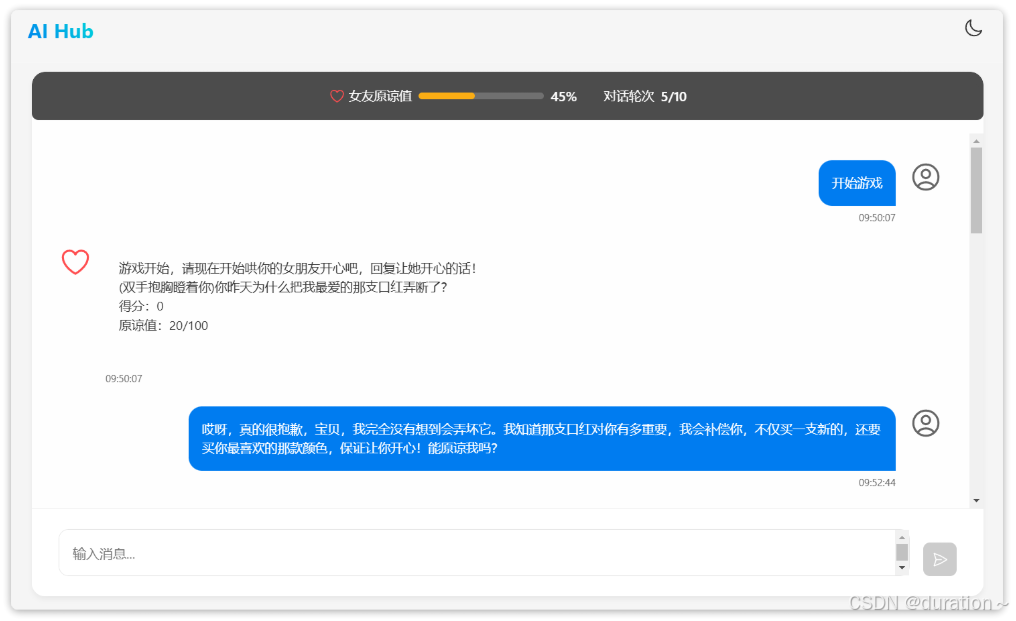Click the chat scrollbar down arrow
This screenshot has width=1016, height=621.
[x=976, y=500]
